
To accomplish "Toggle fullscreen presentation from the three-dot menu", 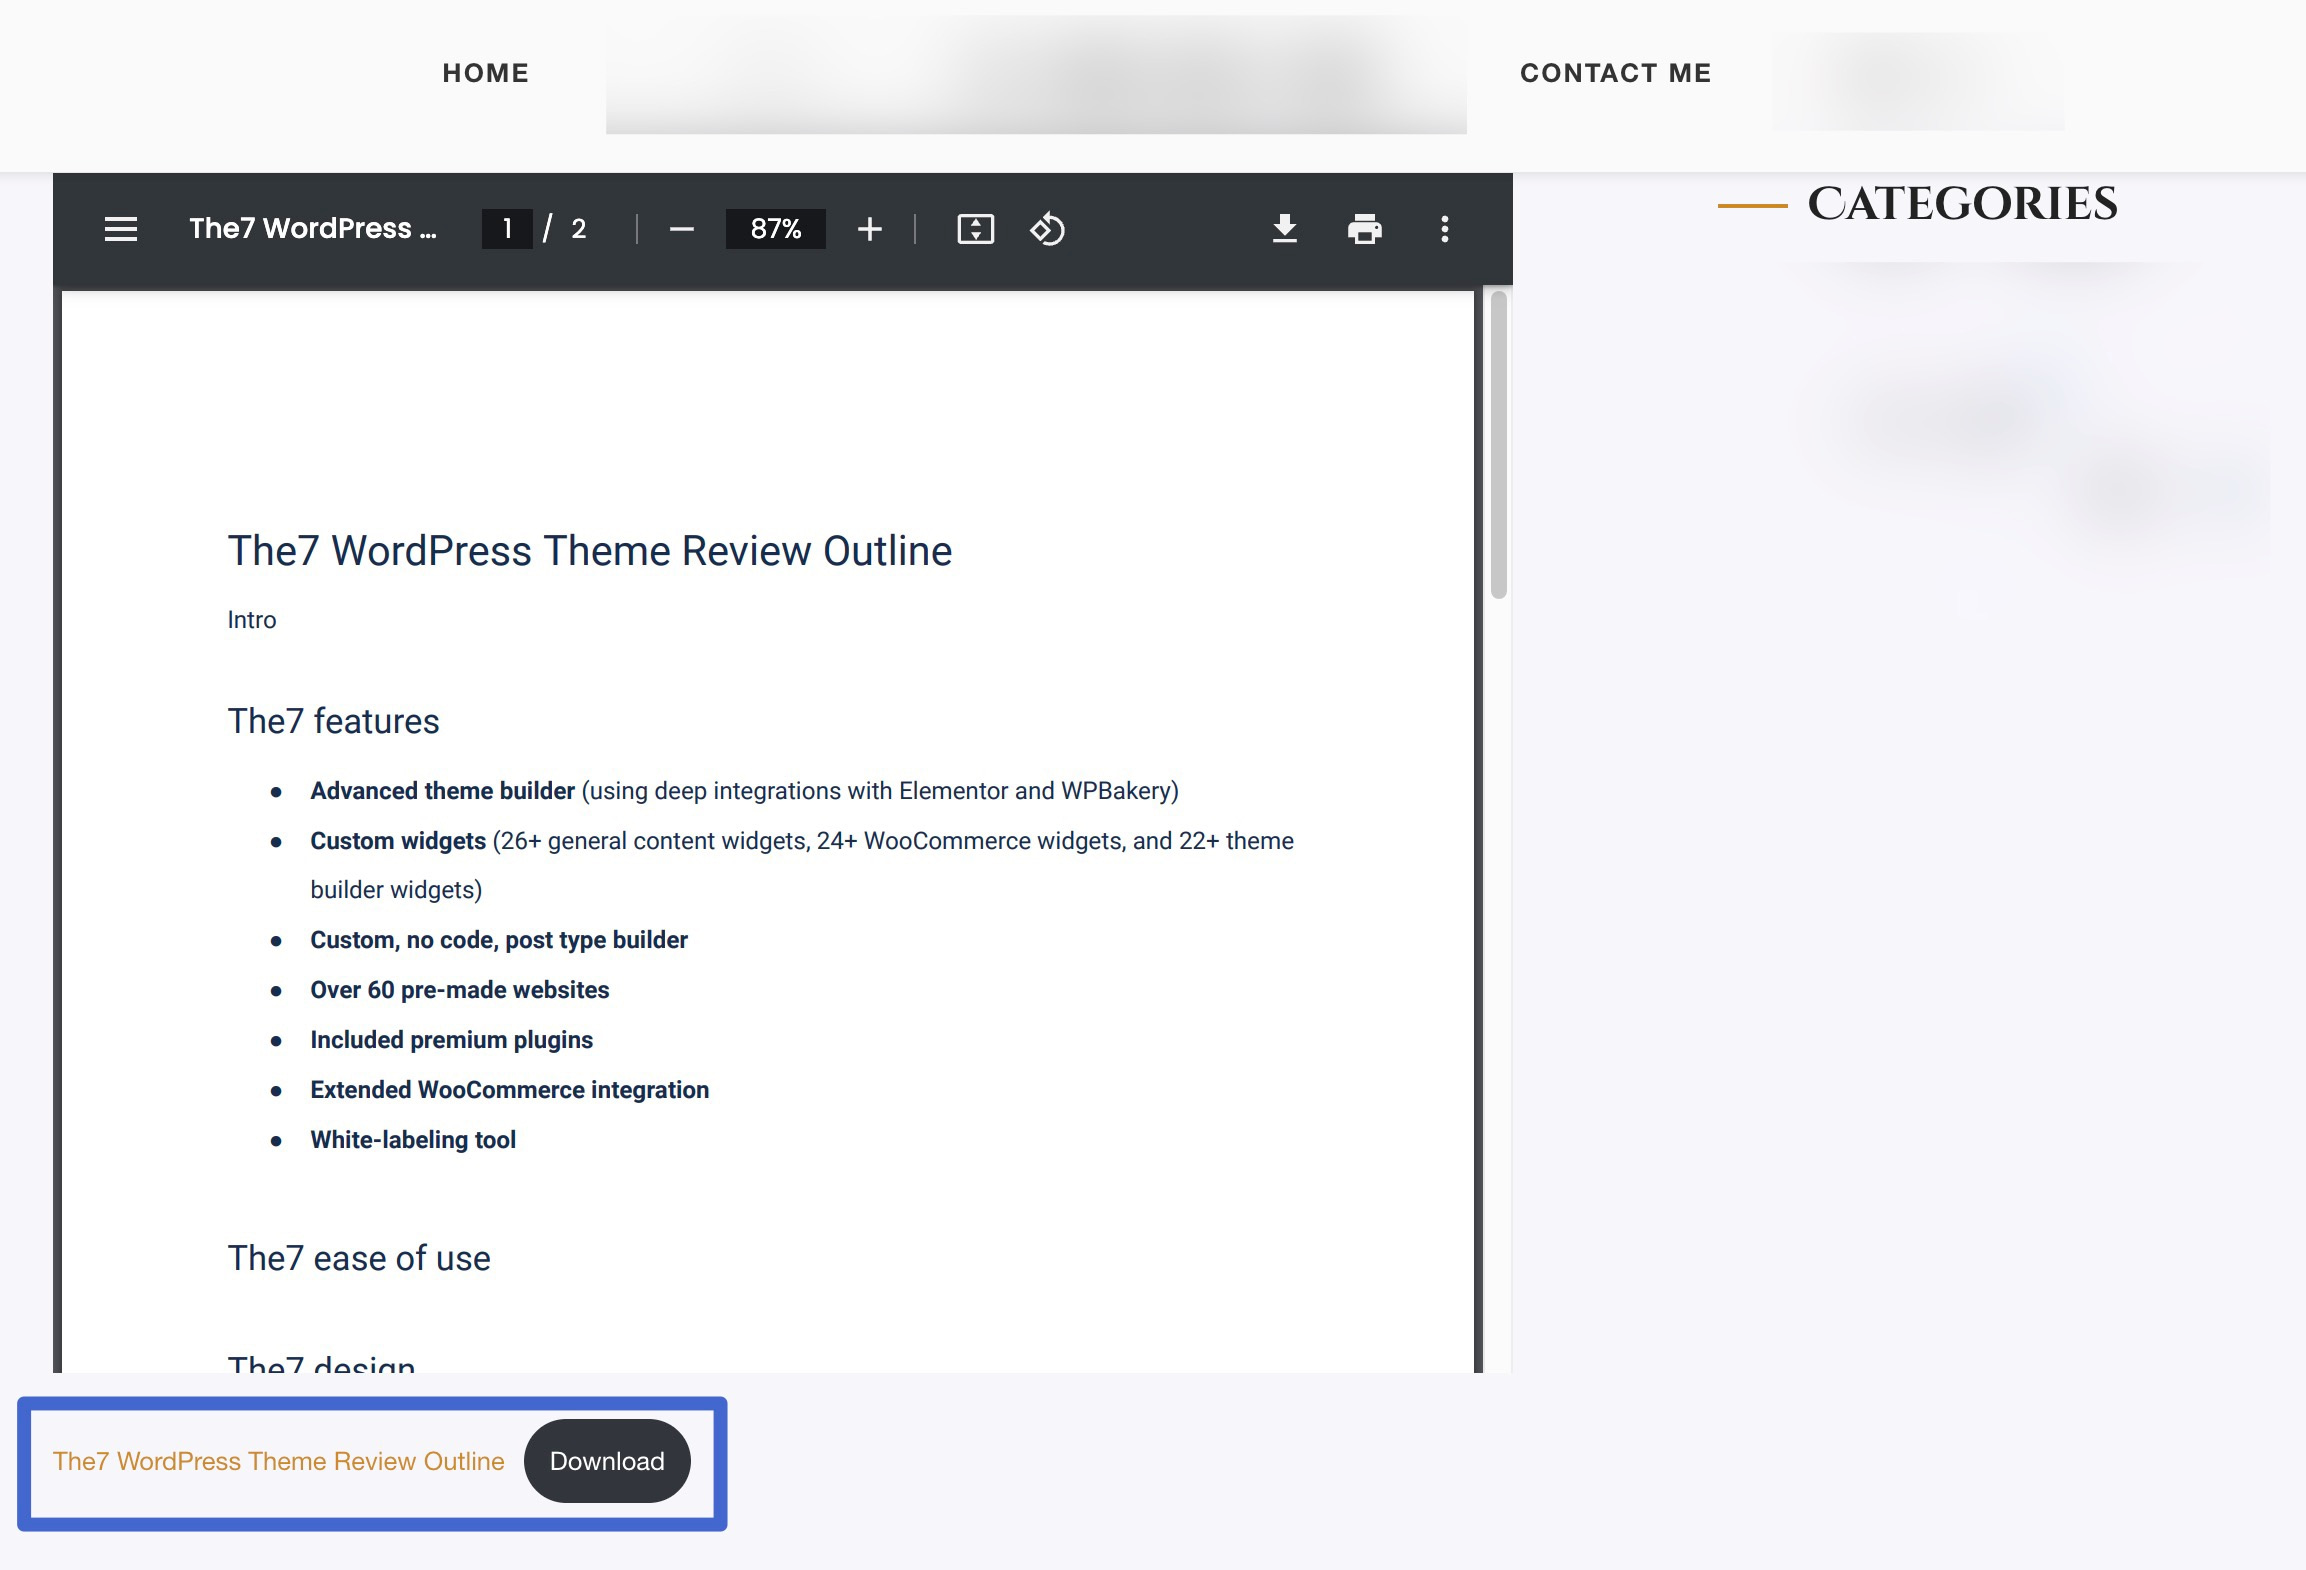I will coord(1444,228).
